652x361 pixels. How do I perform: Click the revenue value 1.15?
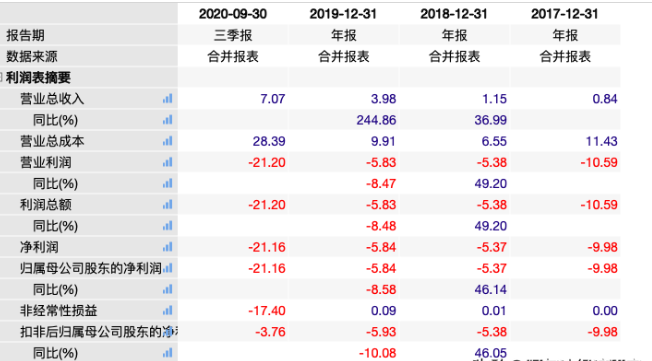[x=494, y=99]
